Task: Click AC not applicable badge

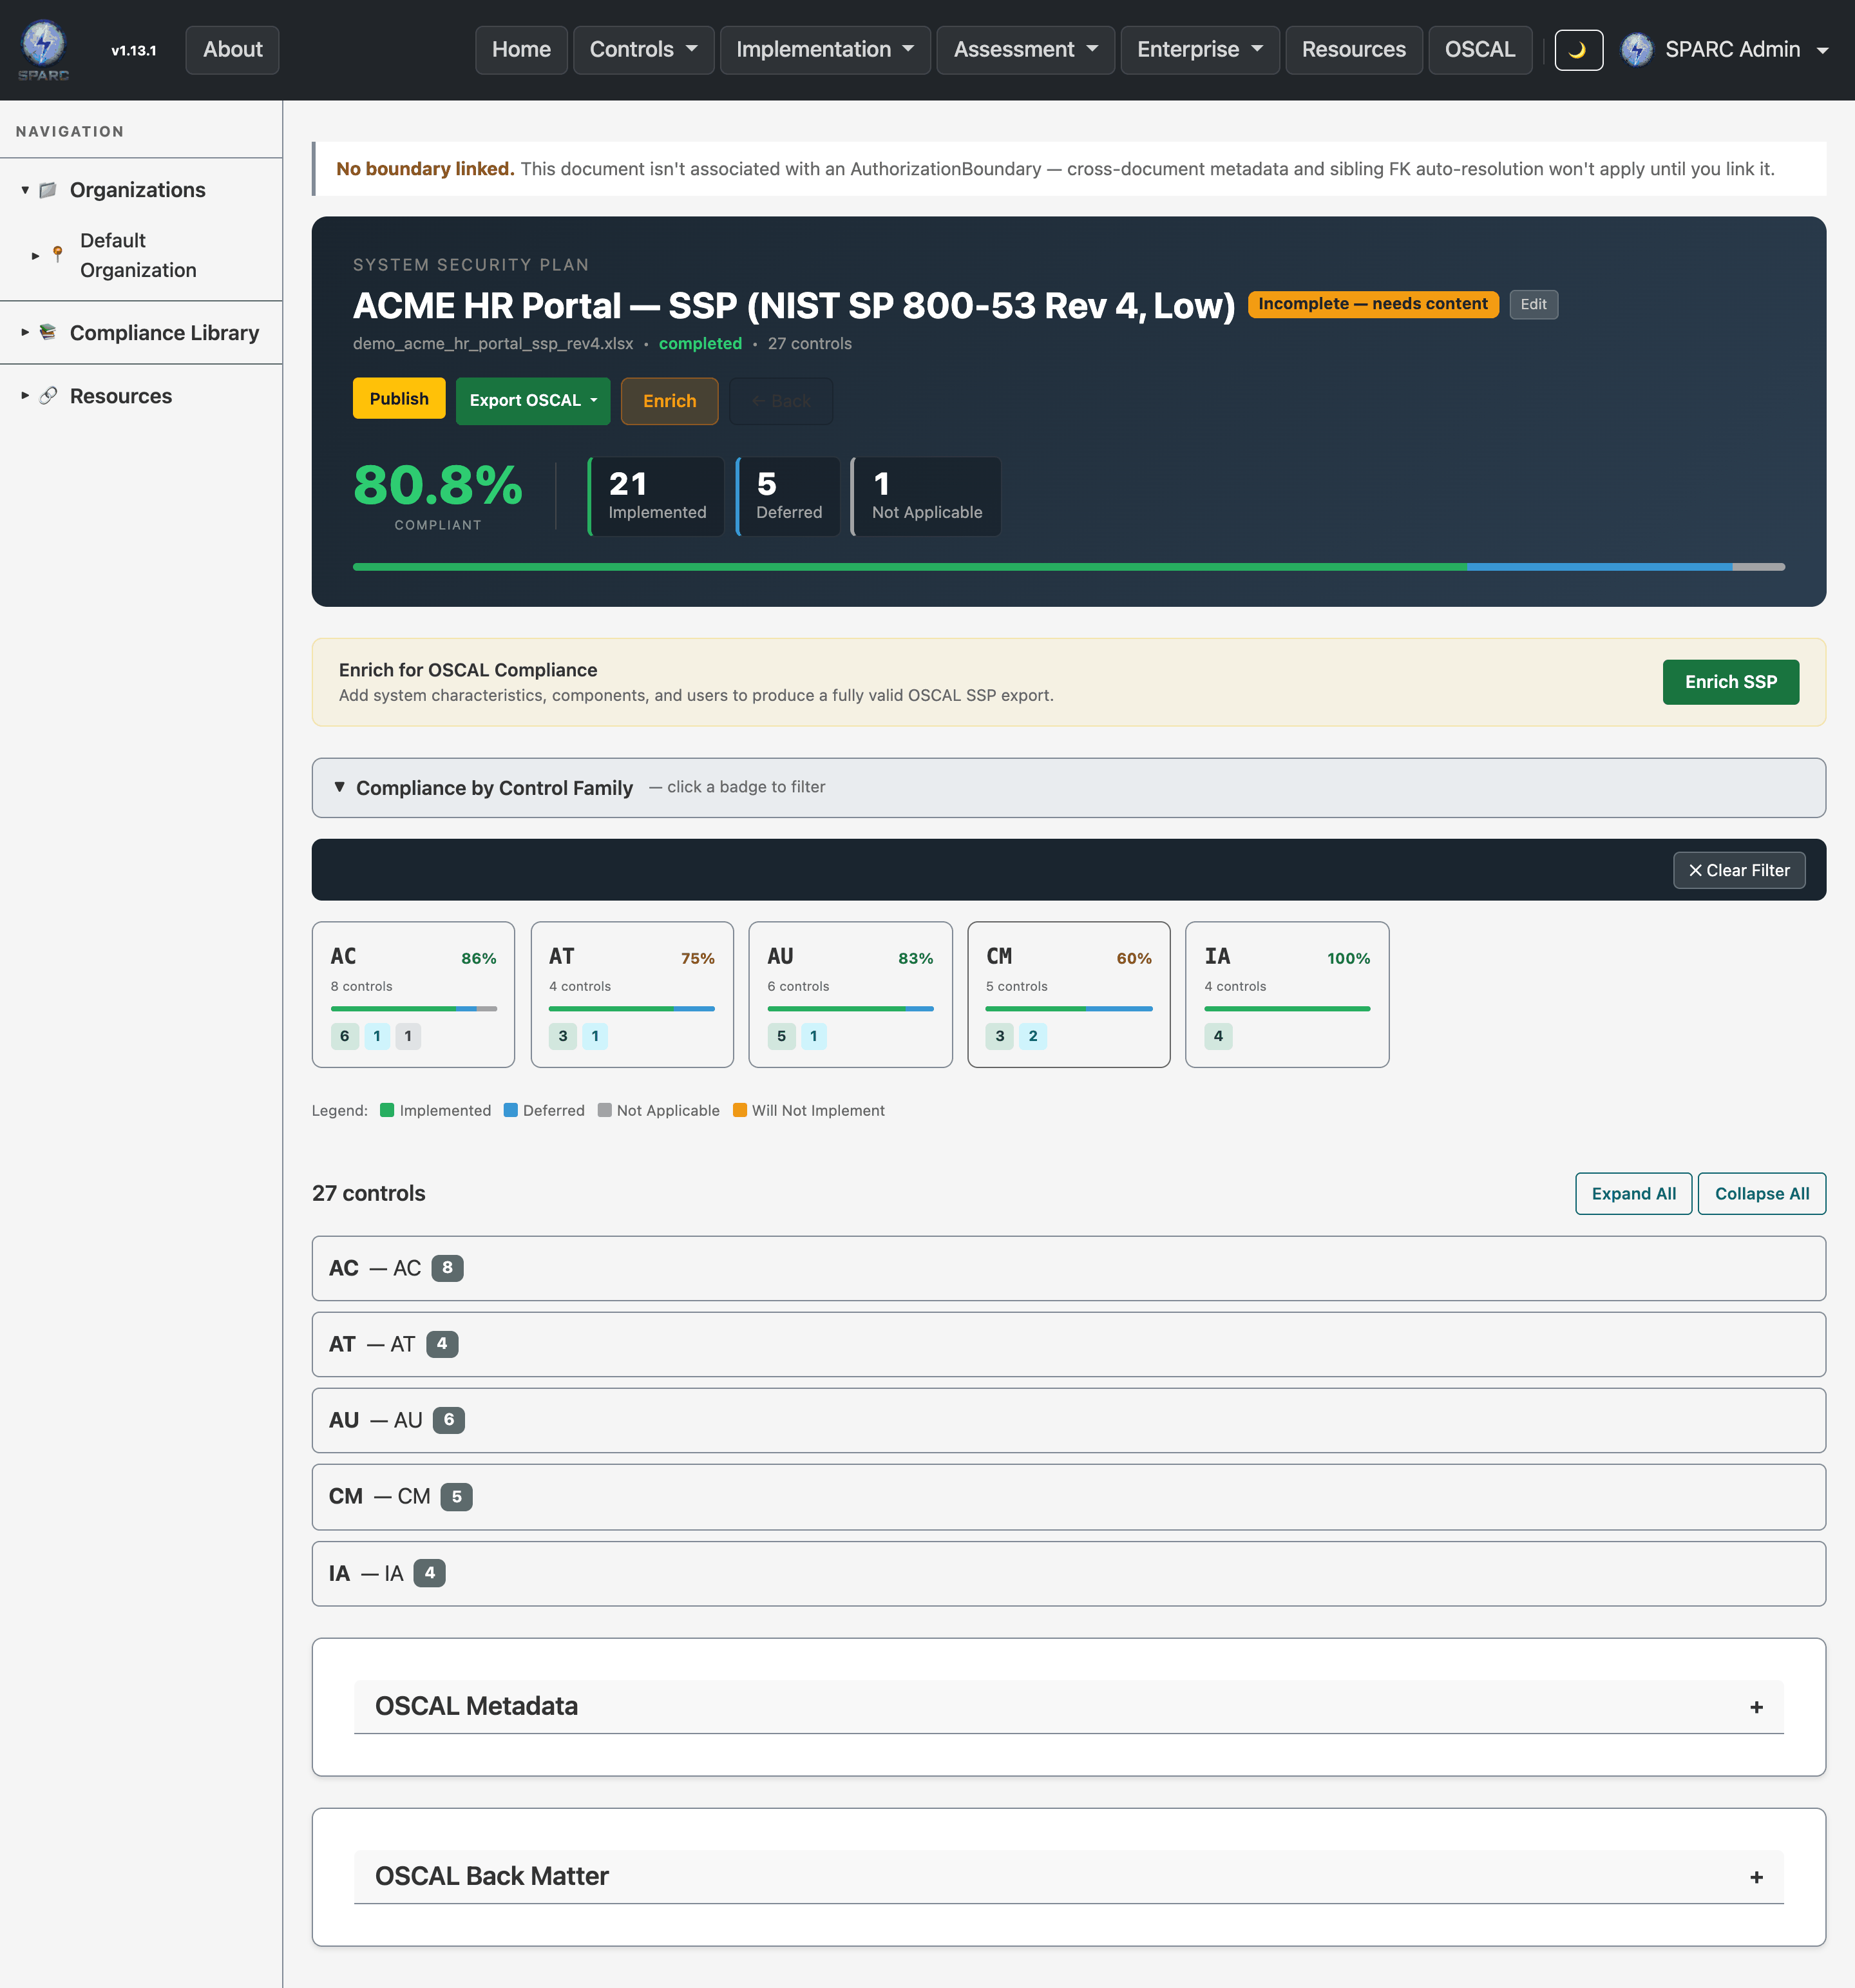Action: 408,1036
